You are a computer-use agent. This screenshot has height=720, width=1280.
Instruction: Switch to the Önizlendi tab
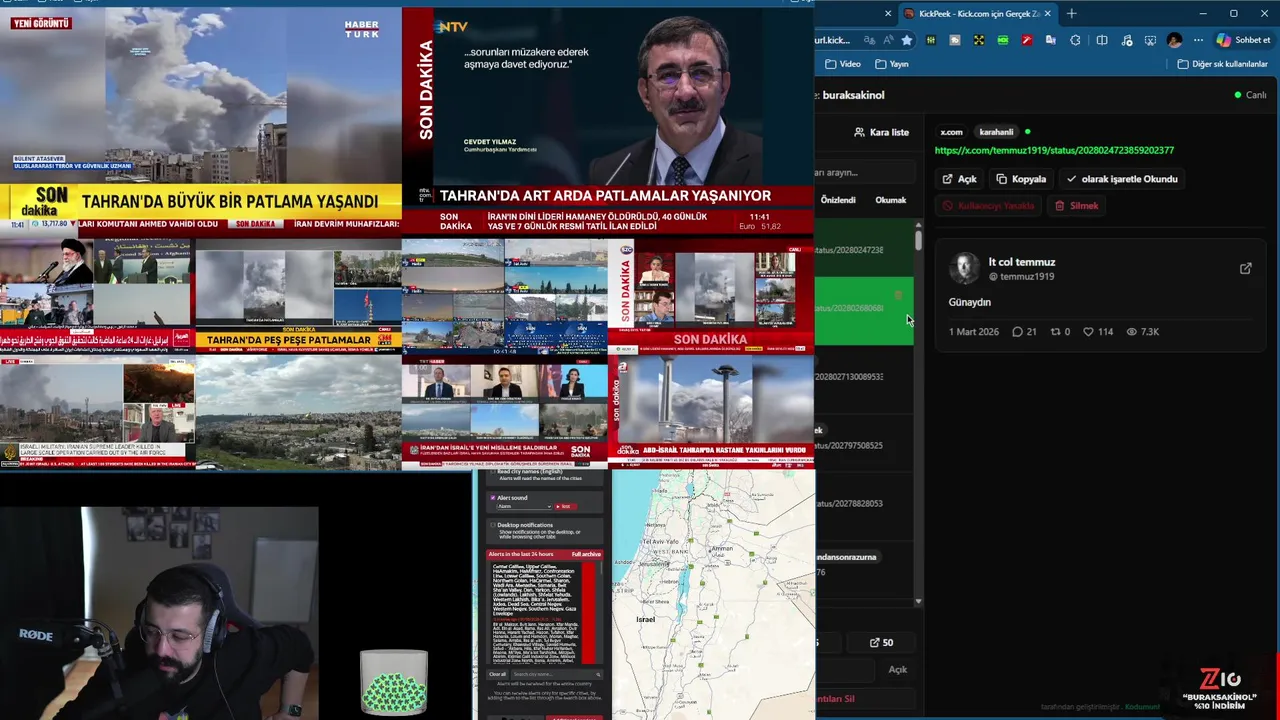pyautogui.click(x=838, y=200)
